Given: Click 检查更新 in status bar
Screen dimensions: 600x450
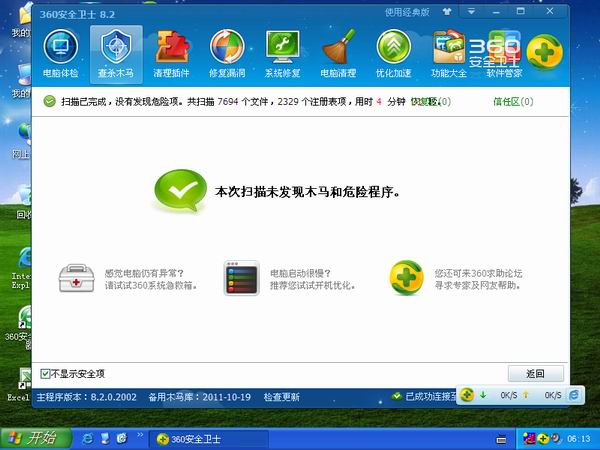Looking at the screenshot, I should pos(282,397).
